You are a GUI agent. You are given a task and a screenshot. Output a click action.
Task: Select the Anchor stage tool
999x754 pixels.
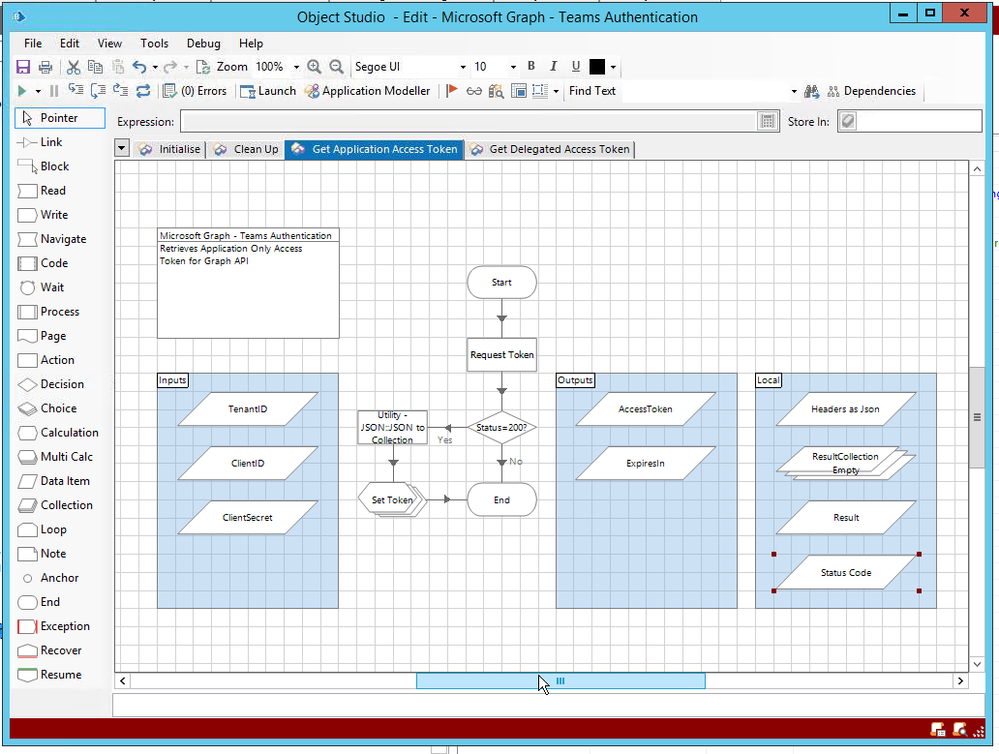click(x=50, y=578)
